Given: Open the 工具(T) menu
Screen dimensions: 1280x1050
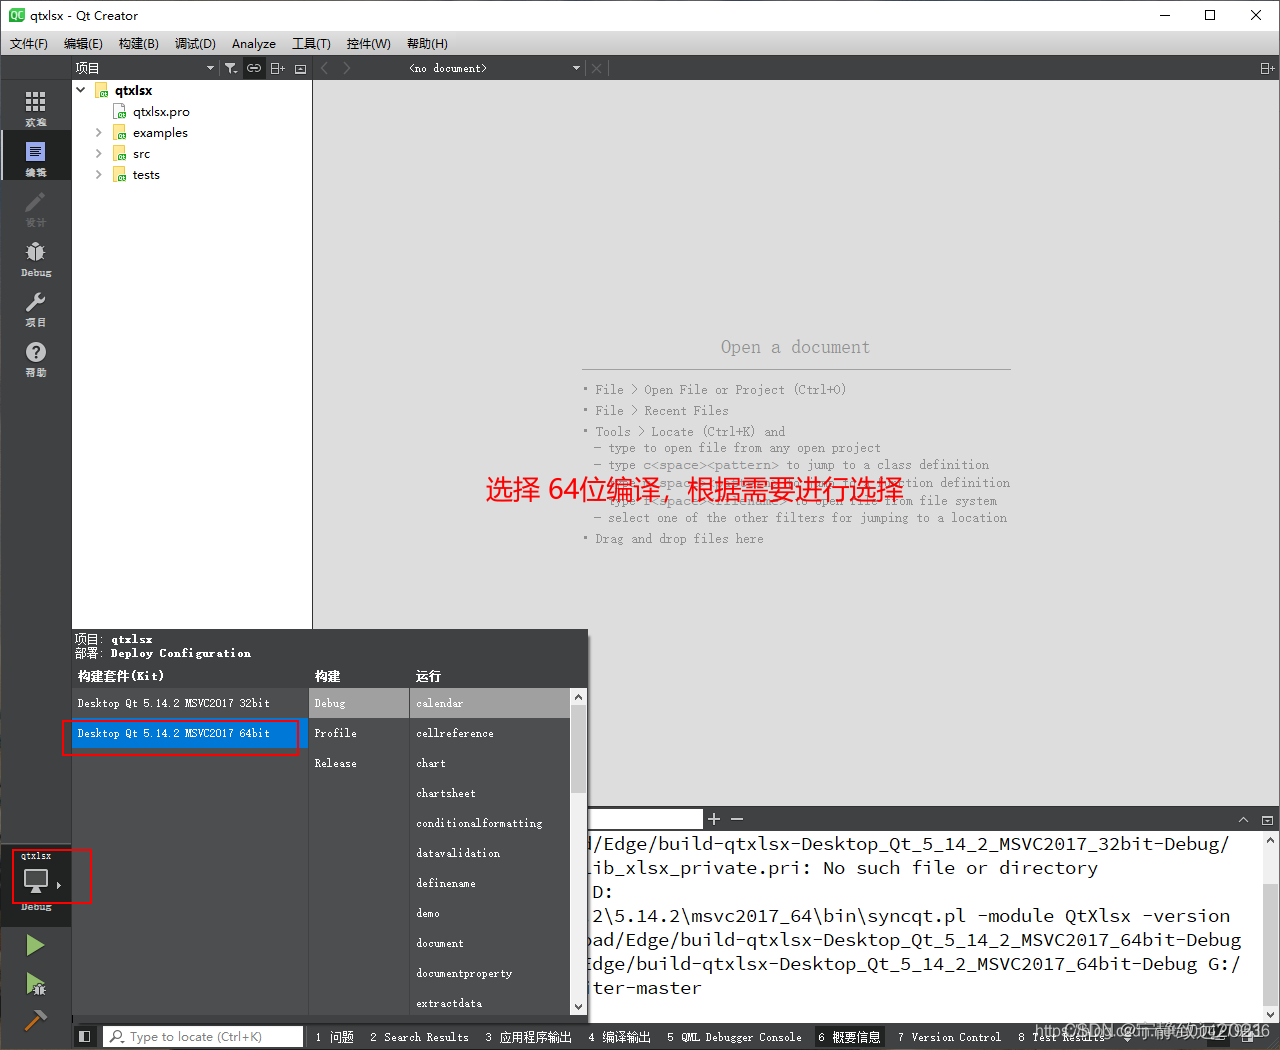Looking at the screenshot, I should (311, 43).
